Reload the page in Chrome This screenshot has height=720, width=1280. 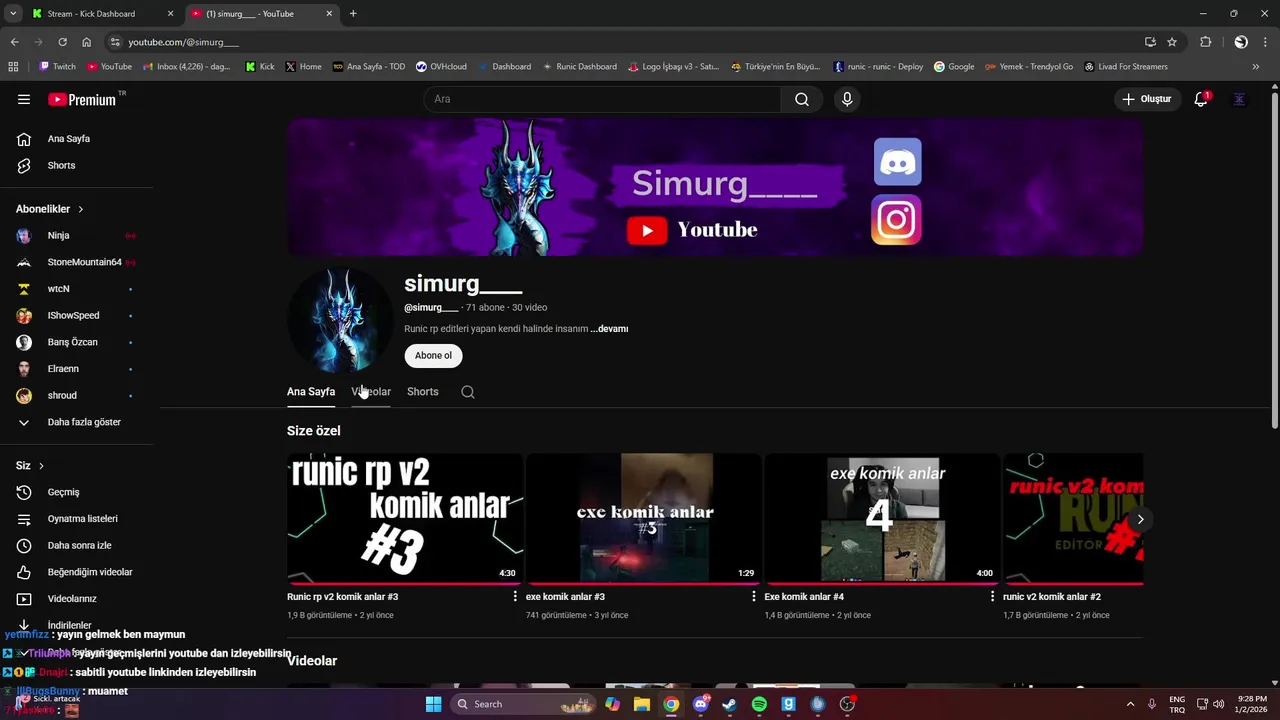[x=62, y=42]
